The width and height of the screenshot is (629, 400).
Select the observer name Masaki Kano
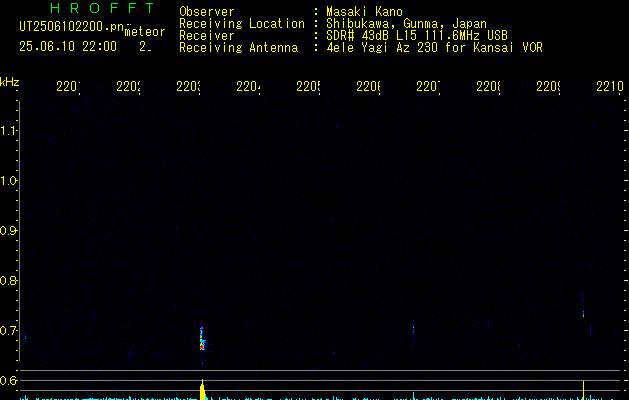[x=364, y=11]
